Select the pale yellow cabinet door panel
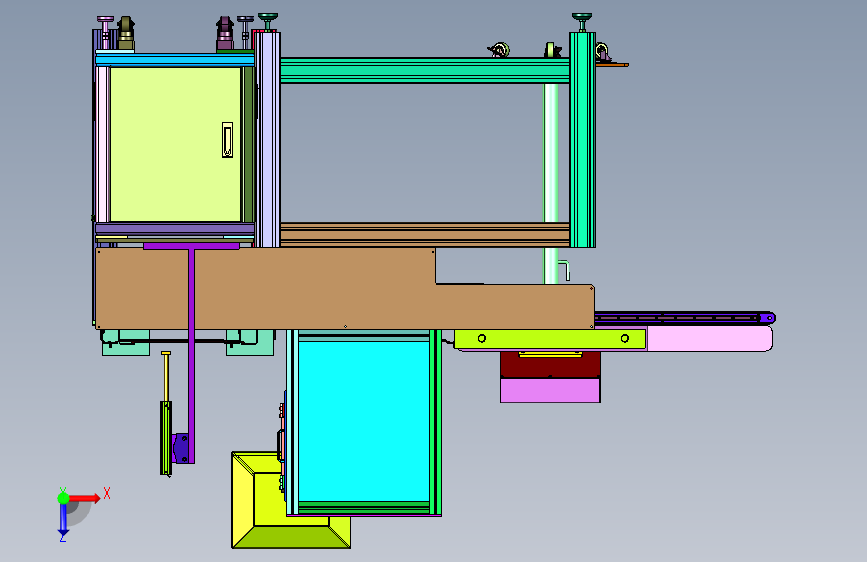 [x=175, y=144]
